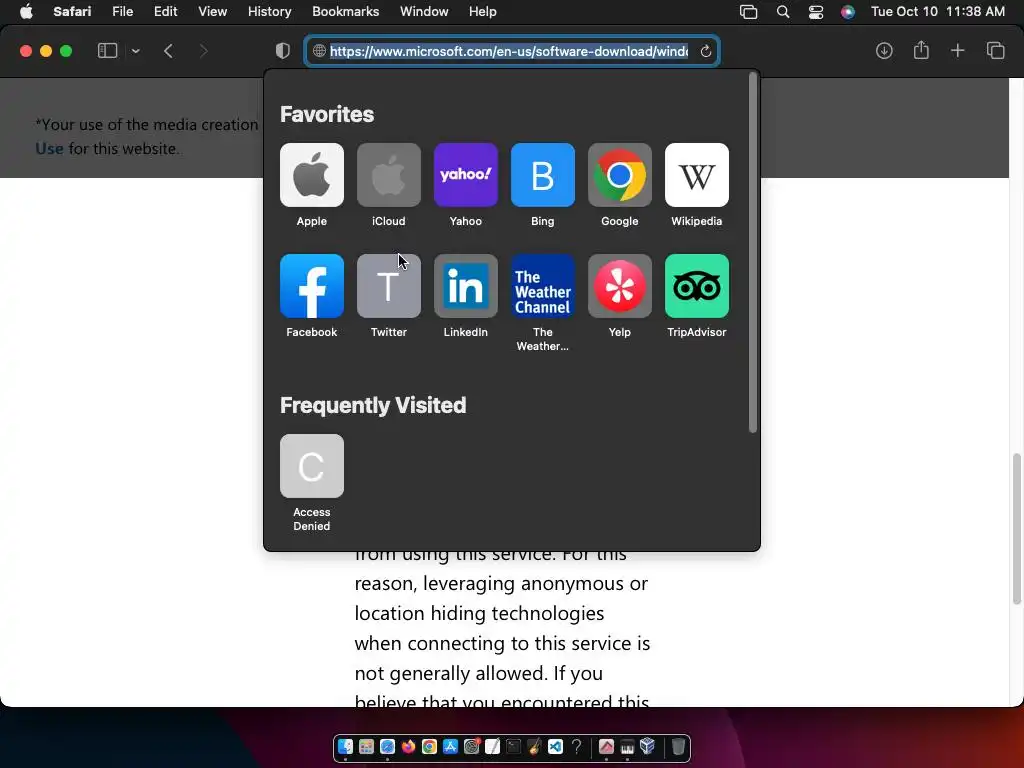Viewport: 1024px width, 768px height.
Task: Open the Edit menu
Action: [x=165, y=12]
